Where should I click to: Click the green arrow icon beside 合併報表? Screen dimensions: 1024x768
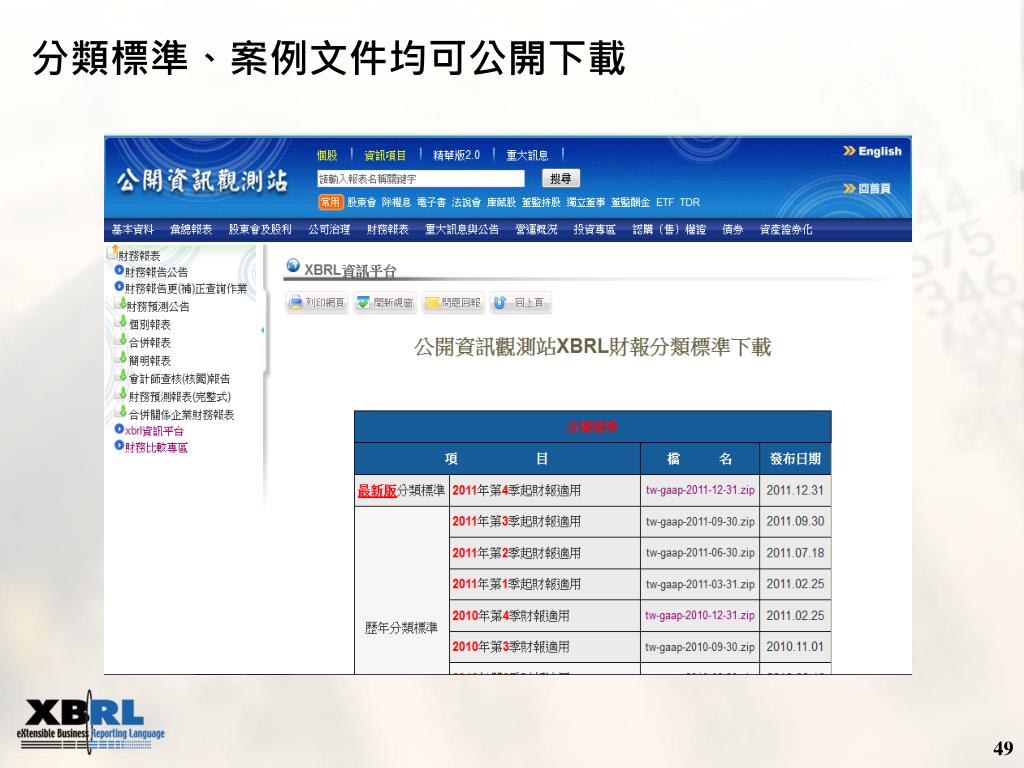[122, 340]
